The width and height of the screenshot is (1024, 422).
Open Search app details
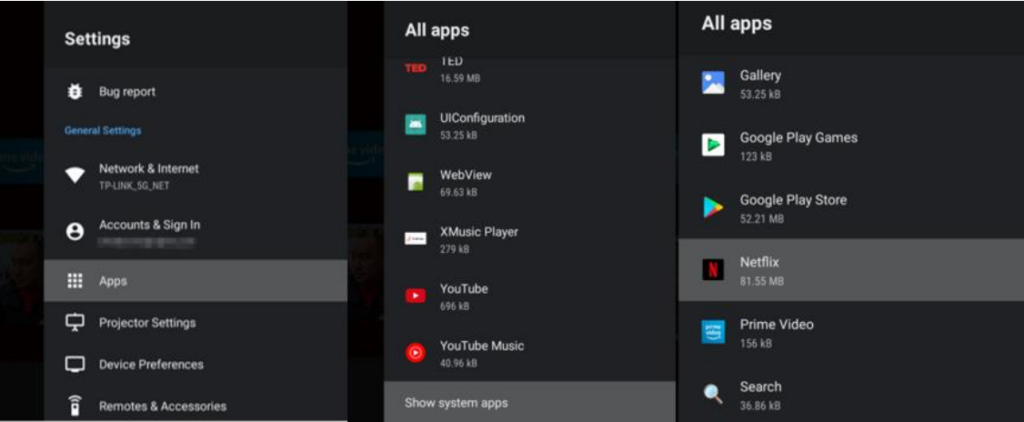tap(851, 394)
